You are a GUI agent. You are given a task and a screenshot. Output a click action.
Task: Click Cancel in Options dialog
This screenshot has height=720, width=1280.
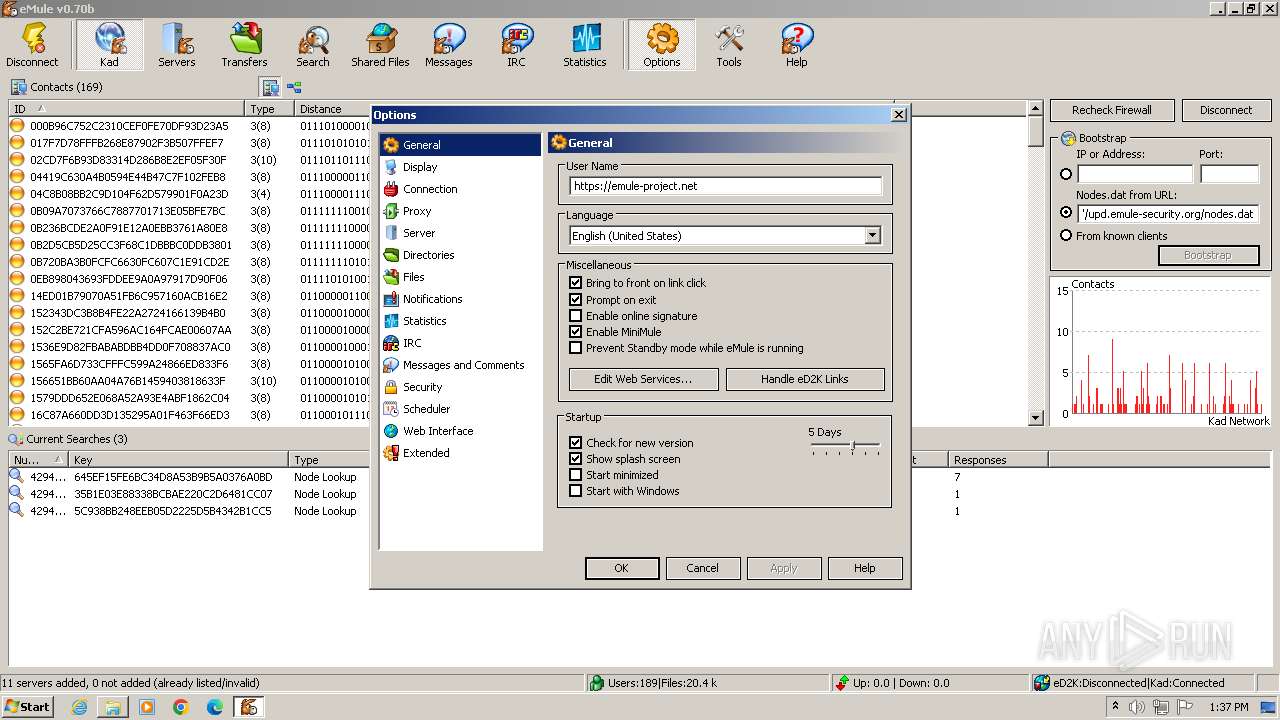pyautogui.click(x=702, y=568)
